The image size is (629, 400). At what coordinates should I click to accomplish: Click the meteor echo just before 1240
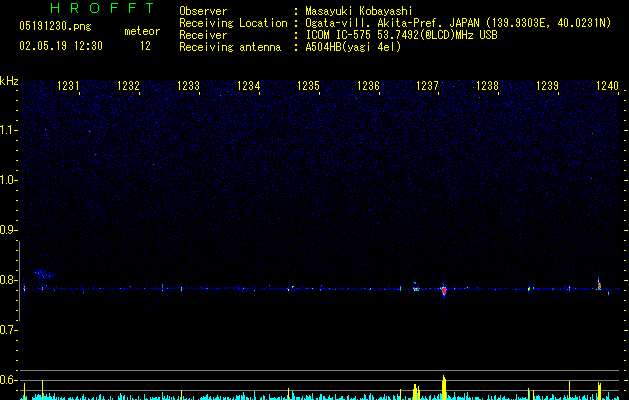(x=599, y=284)
